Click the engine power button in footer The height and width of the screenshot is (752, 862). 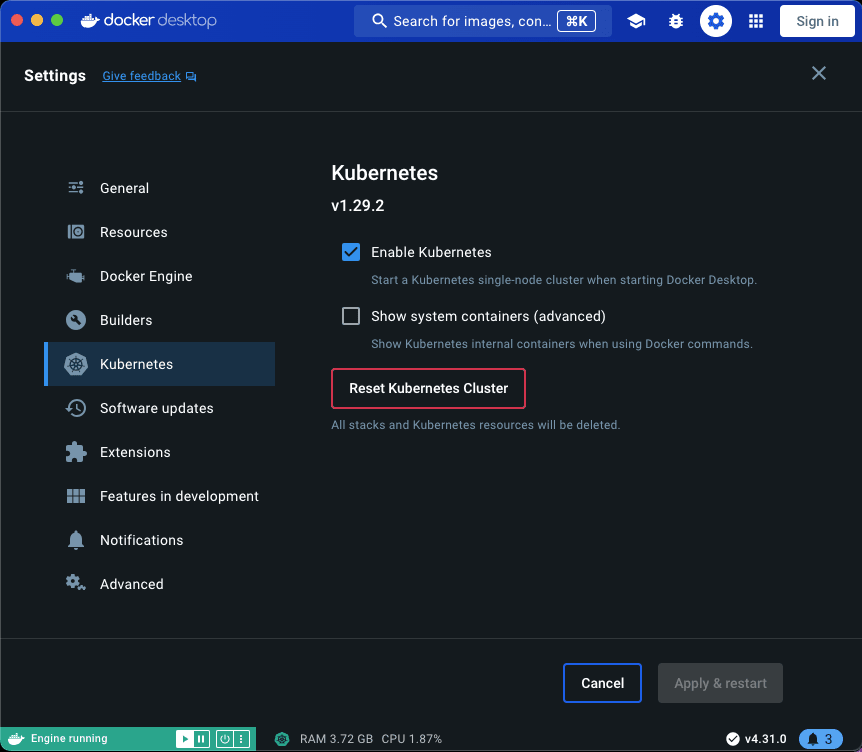pyautogui.click(x=224, y=739)
